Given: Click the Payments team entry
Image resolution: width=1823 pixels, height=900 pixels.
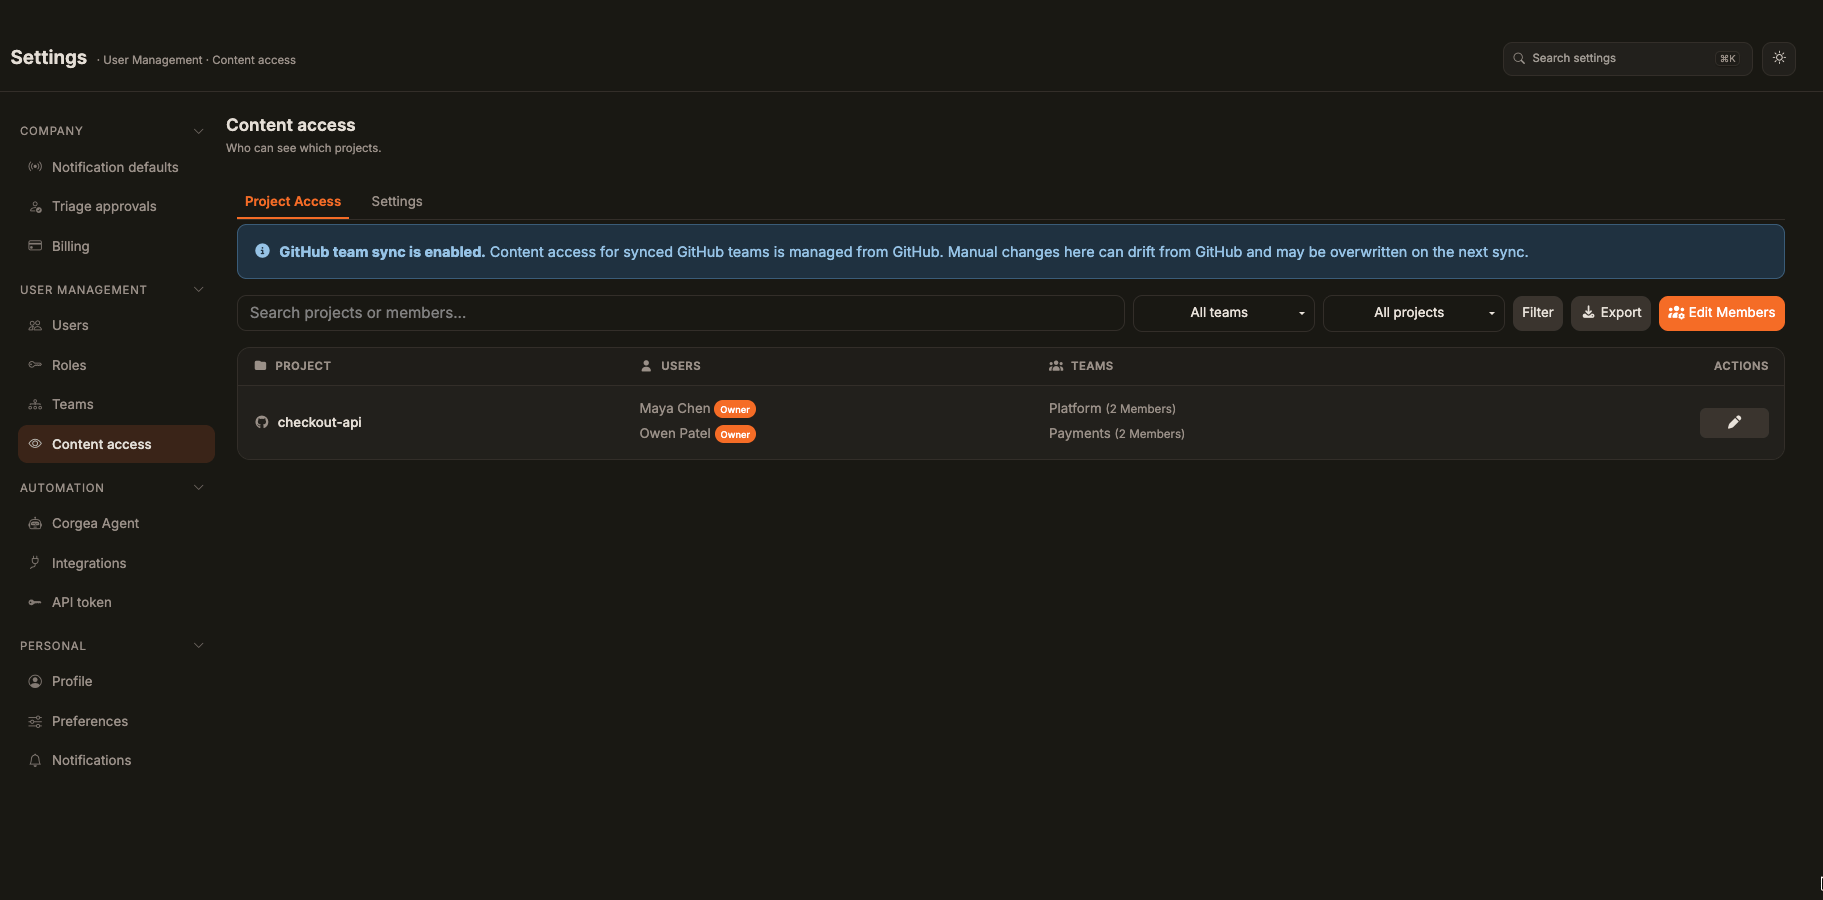Looking at the screenshot, I should [x=1116, y=433].
